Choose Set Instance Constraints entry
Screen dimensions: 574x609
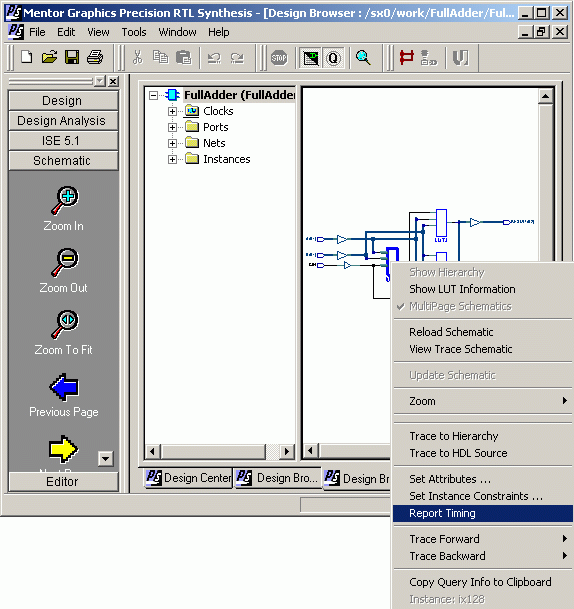pos(483,496)
